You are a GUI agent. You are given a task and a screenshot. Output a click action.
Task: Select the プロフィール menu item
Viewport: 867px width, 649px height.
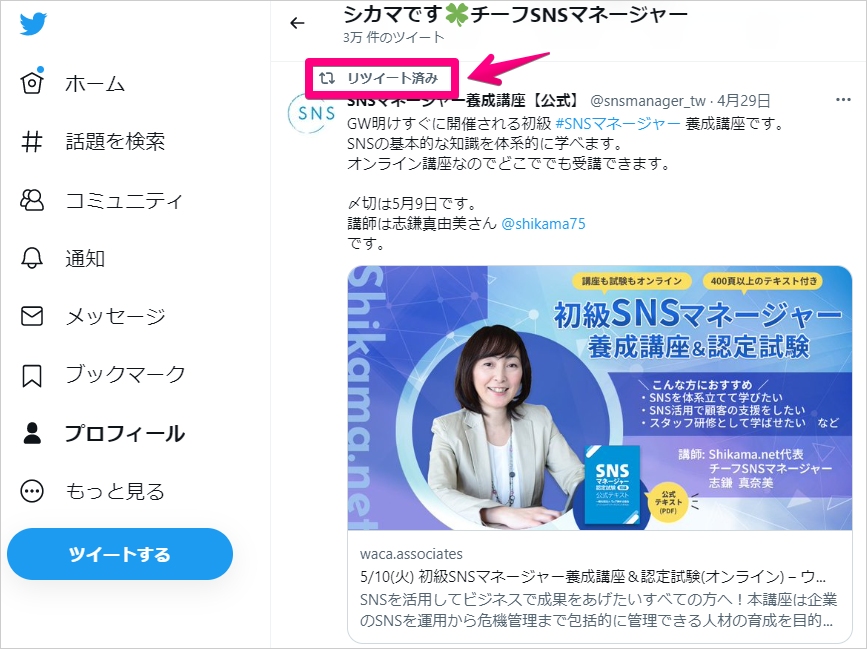(125, 433)
